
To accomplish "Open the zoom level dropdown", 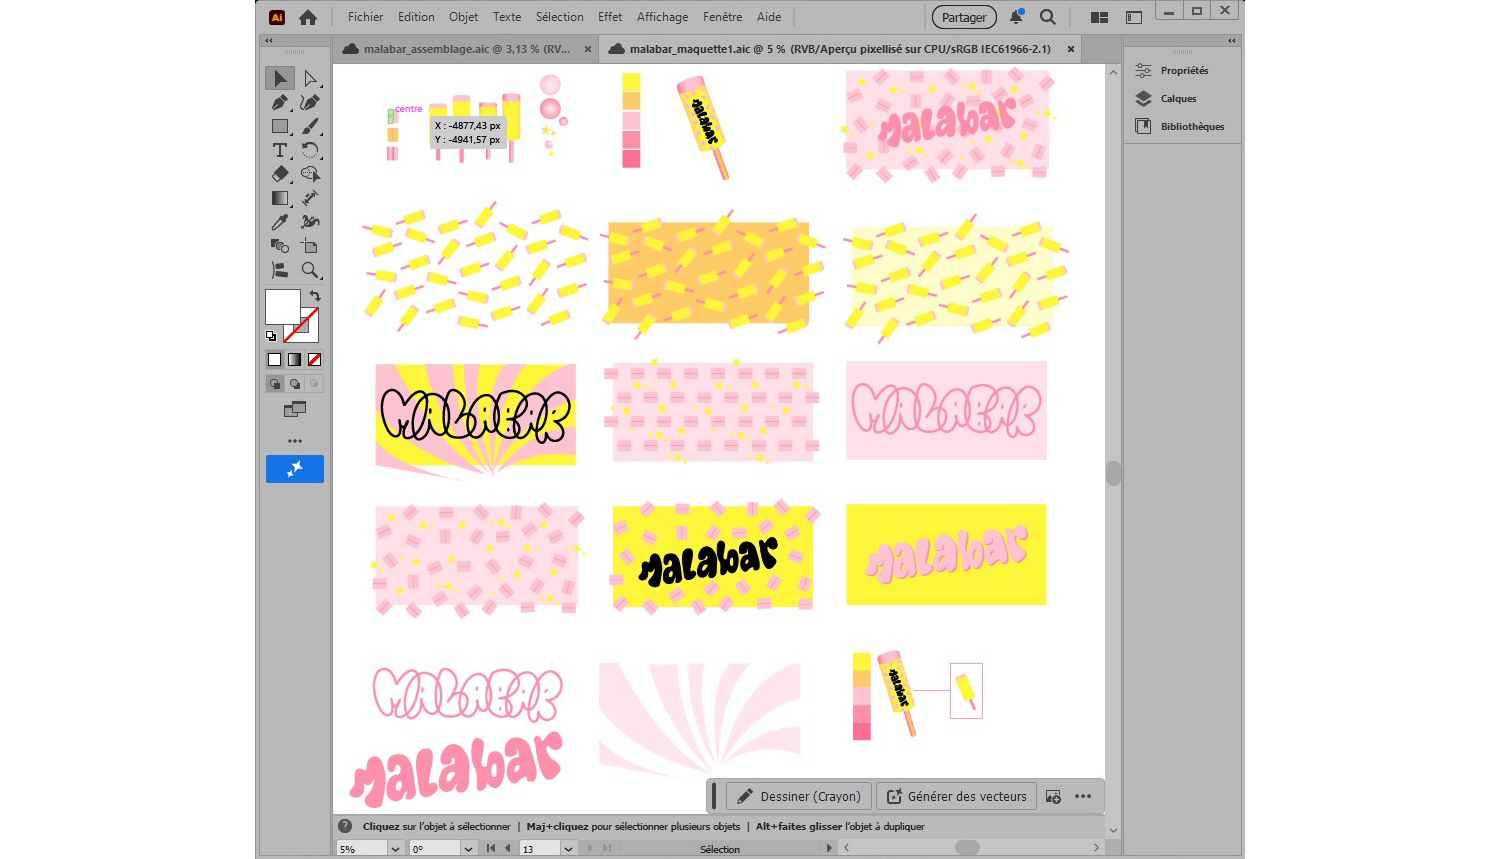I will coord(395,848).
